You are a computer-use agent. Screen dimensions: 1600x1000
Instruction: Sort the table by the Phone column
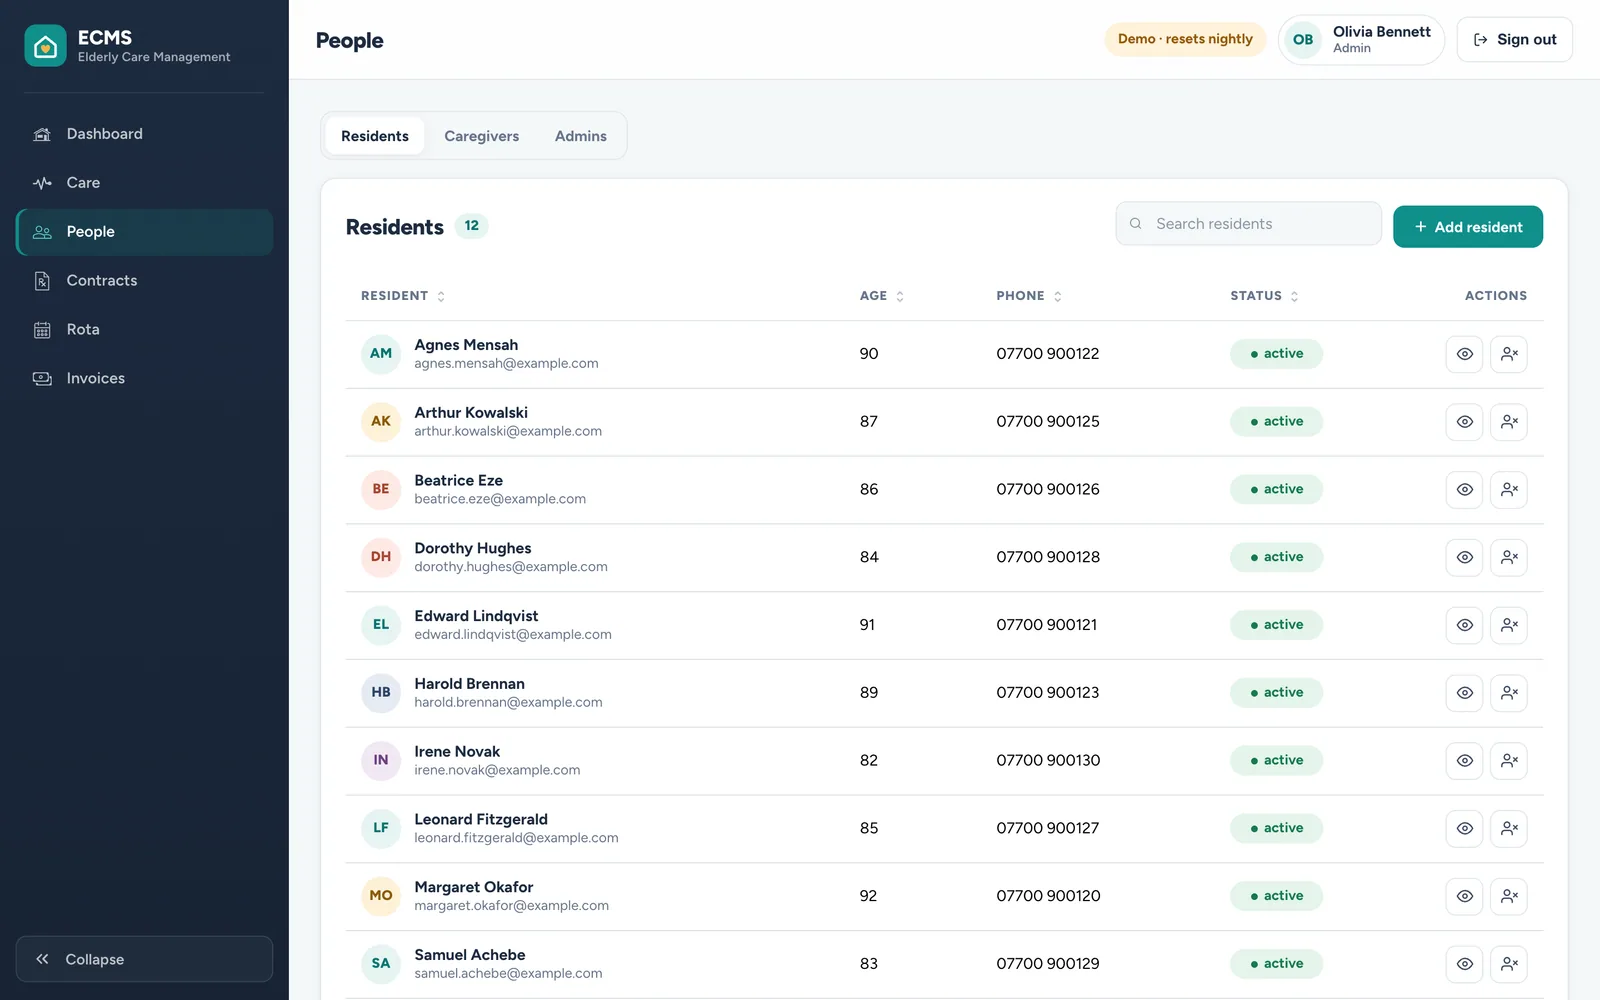tap(1029, 296)
